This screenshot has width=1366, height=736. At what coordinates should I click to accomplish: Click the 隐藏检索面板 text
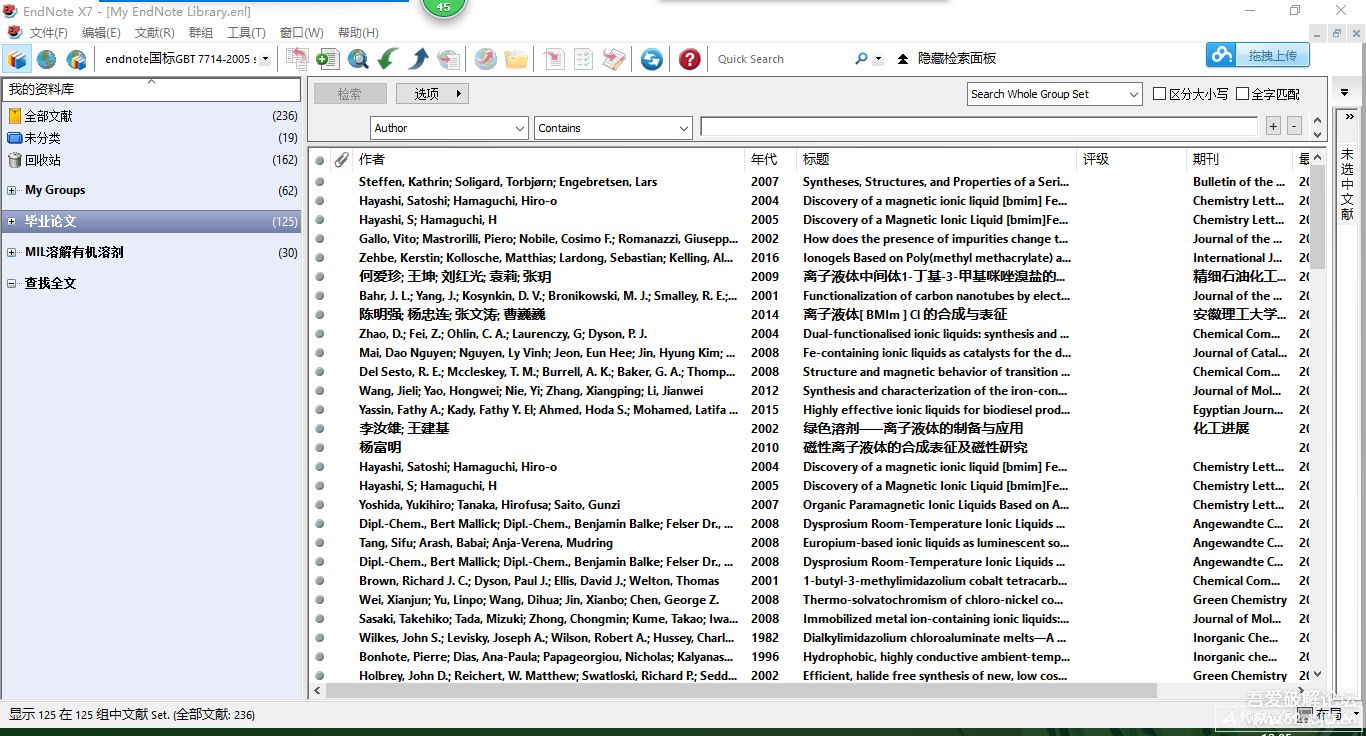click(957, 59)
